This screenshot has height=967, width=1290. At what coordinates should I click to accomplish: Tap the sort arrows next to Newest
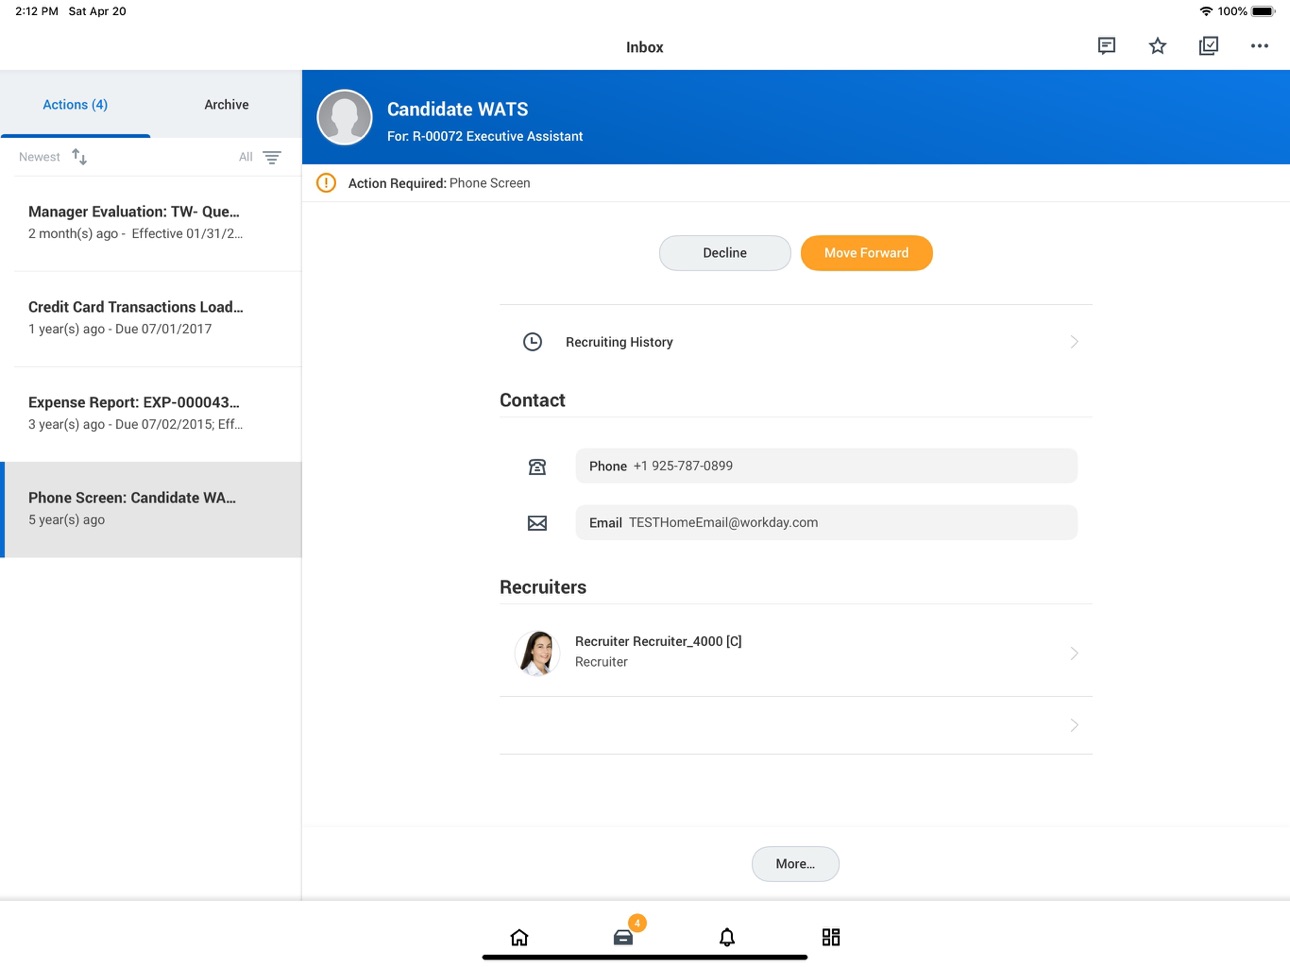[79, 157]
